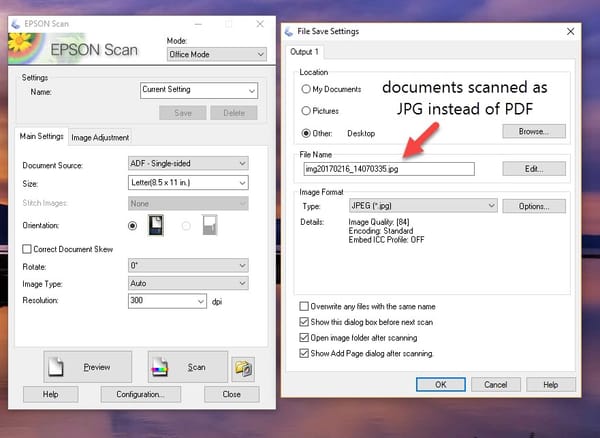600x438 pixels.
Task: Click 'Encoding: Standard' detail text
Action: click(381, 231)
